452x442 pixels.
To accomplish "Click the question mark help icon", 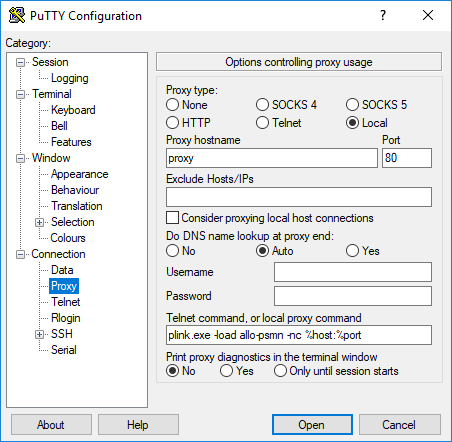I will point(383,15).
